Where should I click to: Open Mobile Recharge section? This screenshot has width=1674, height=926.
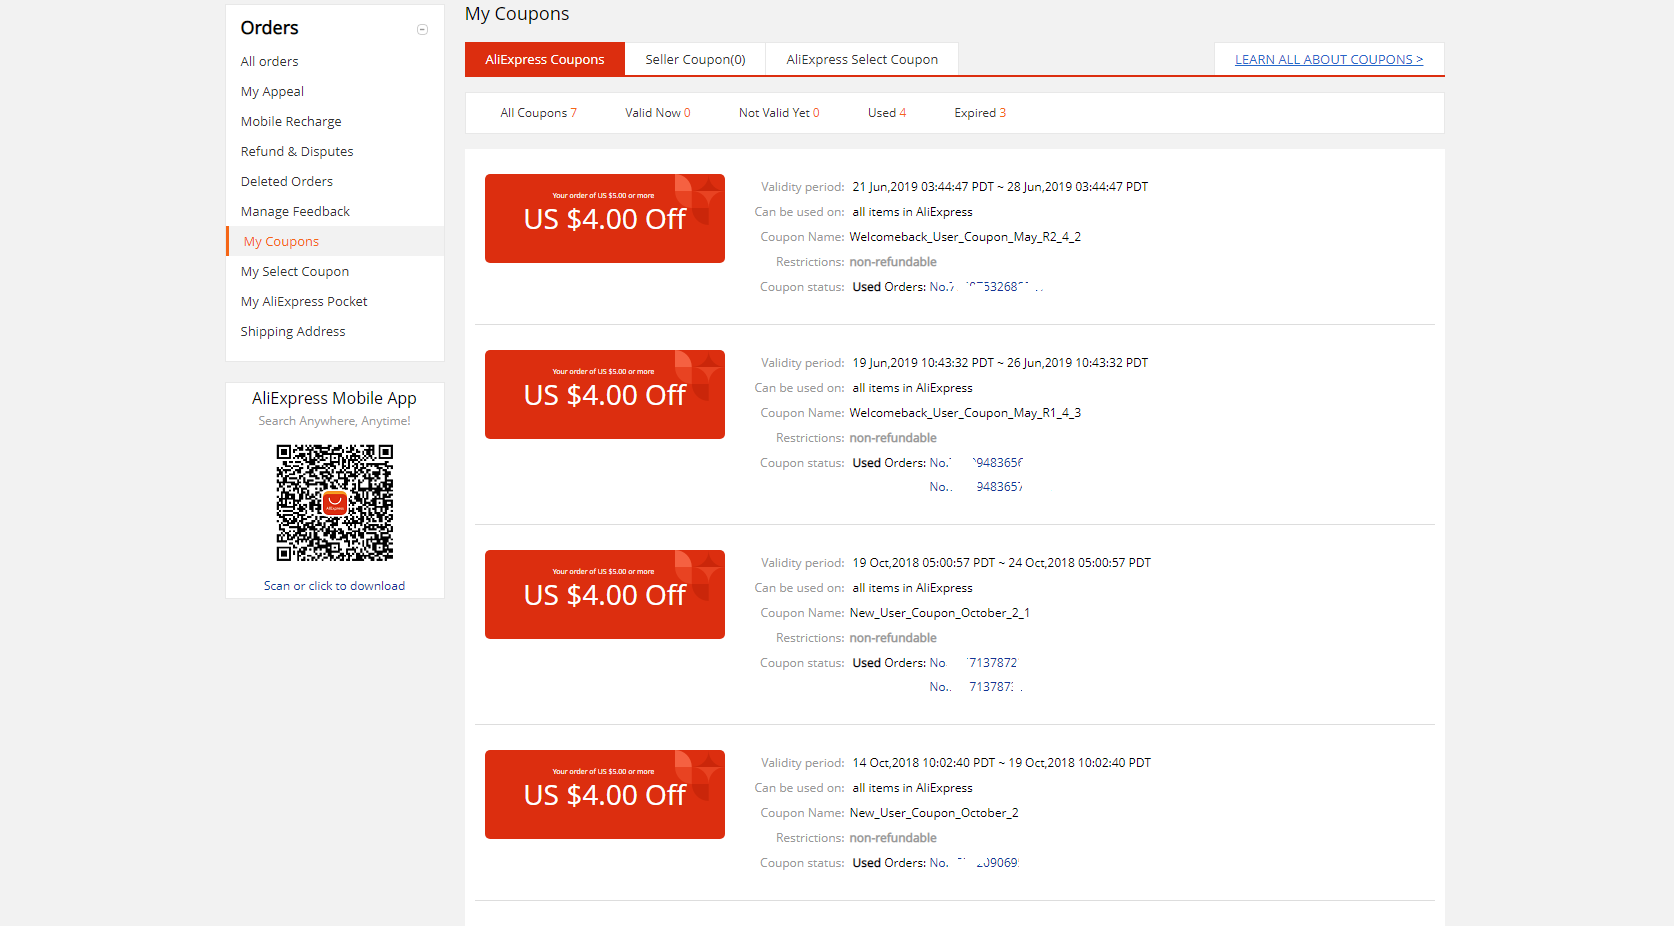point(291,121)
